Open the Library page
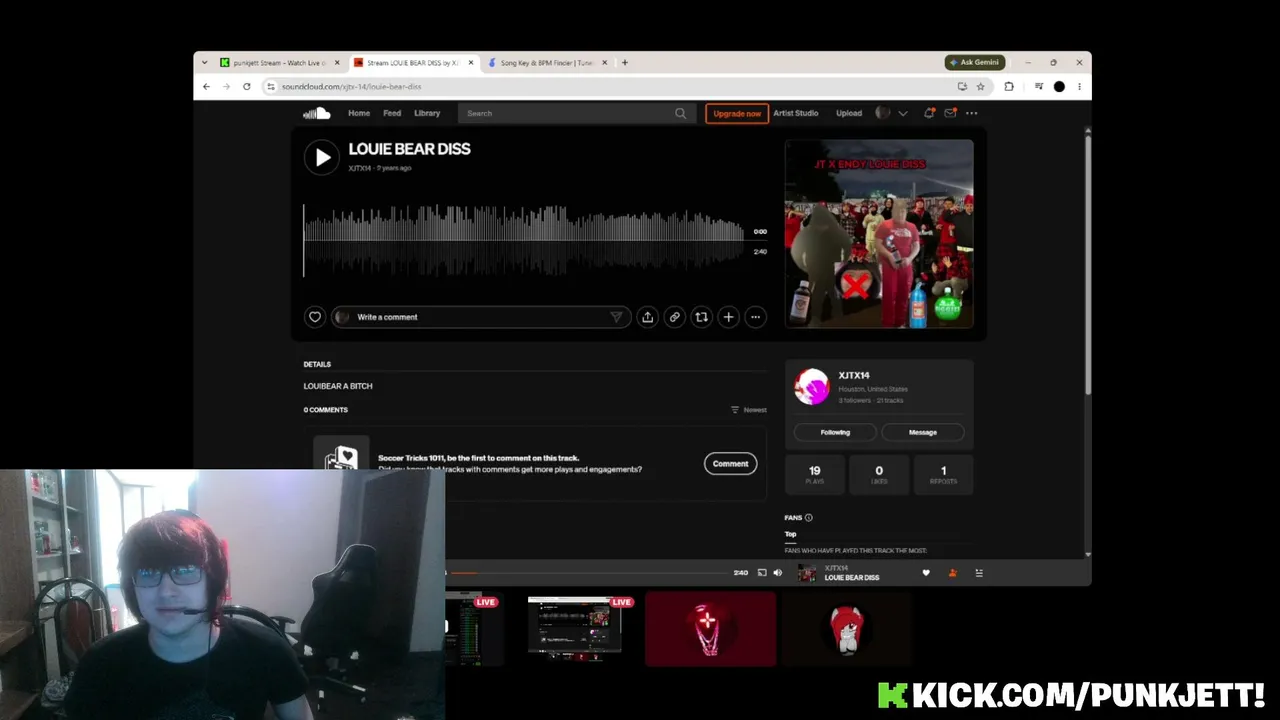Viewport: 1280px width, 720px height. [x=427, y=113]
